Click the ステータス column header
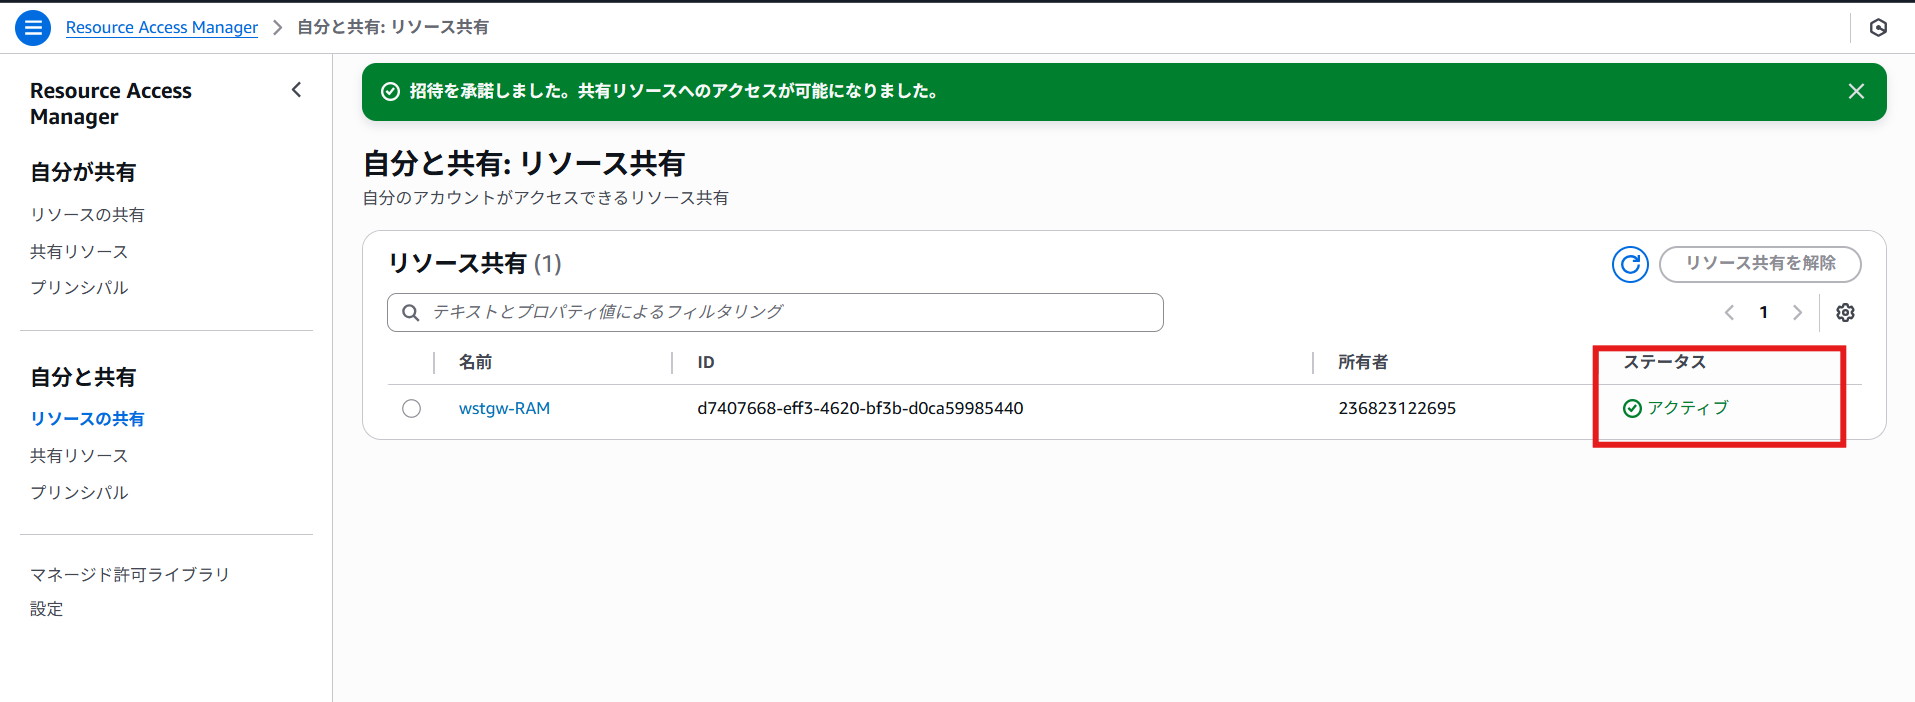This screenshot has width=1915, height=702. click(1664, 362)
